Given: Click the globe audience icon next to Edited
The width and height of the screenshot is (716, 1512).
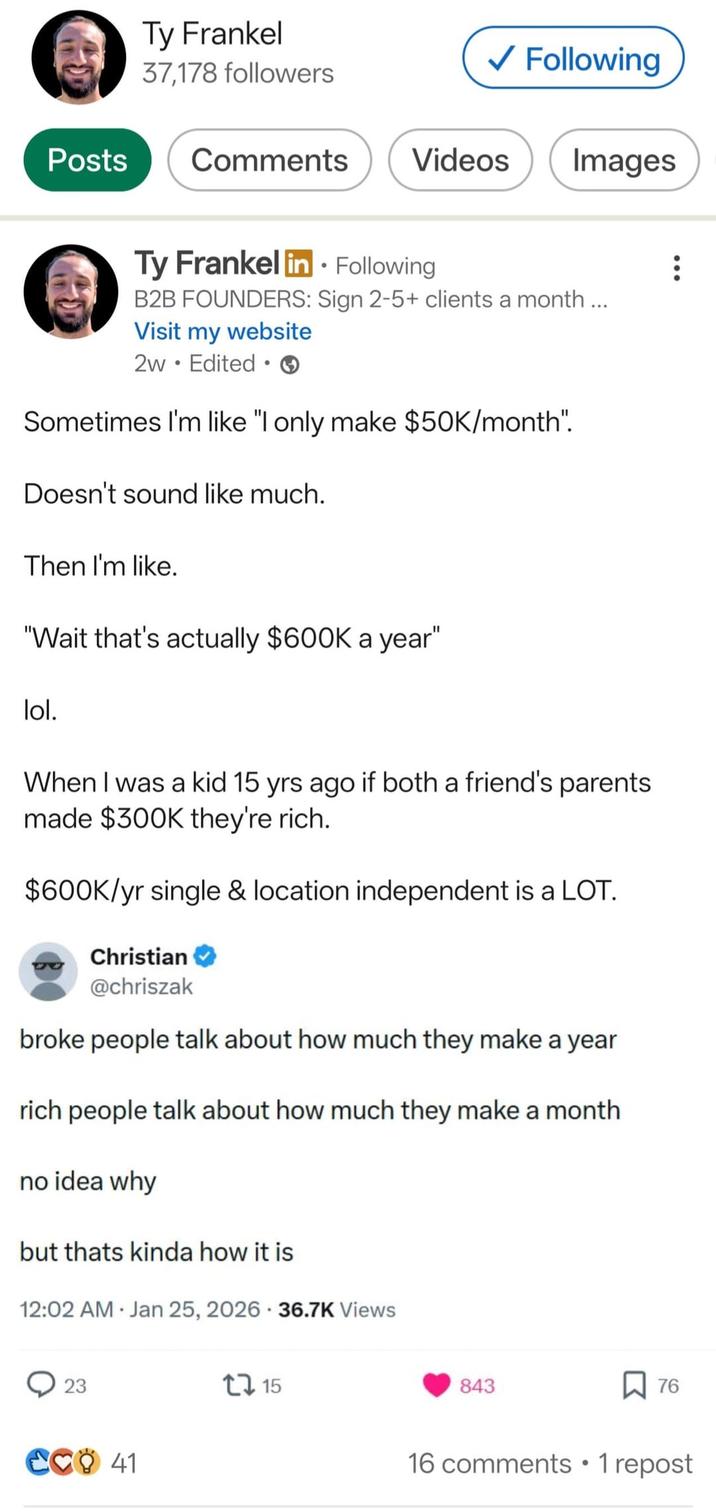Looking at the screenshot, I should pos(289,363).
